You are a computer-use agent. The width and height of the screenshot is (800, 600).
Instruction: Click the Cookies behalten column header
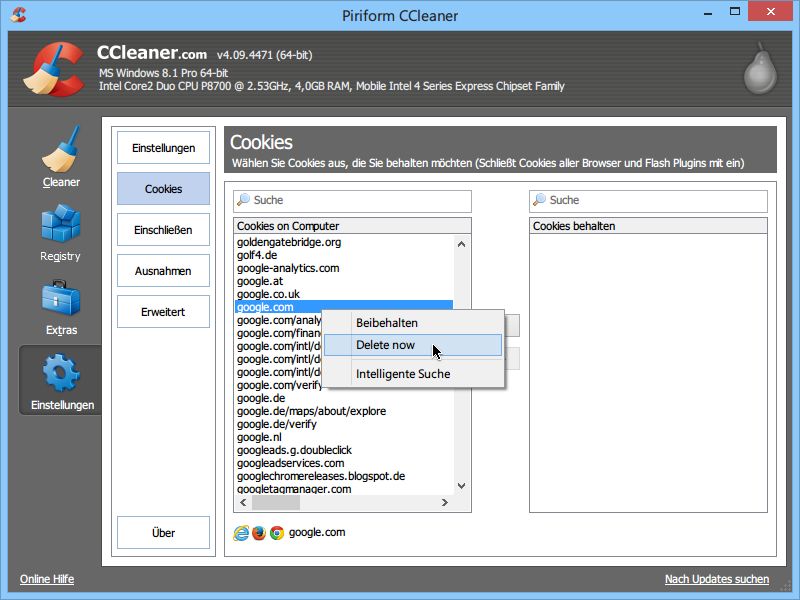tap(648, 226)
